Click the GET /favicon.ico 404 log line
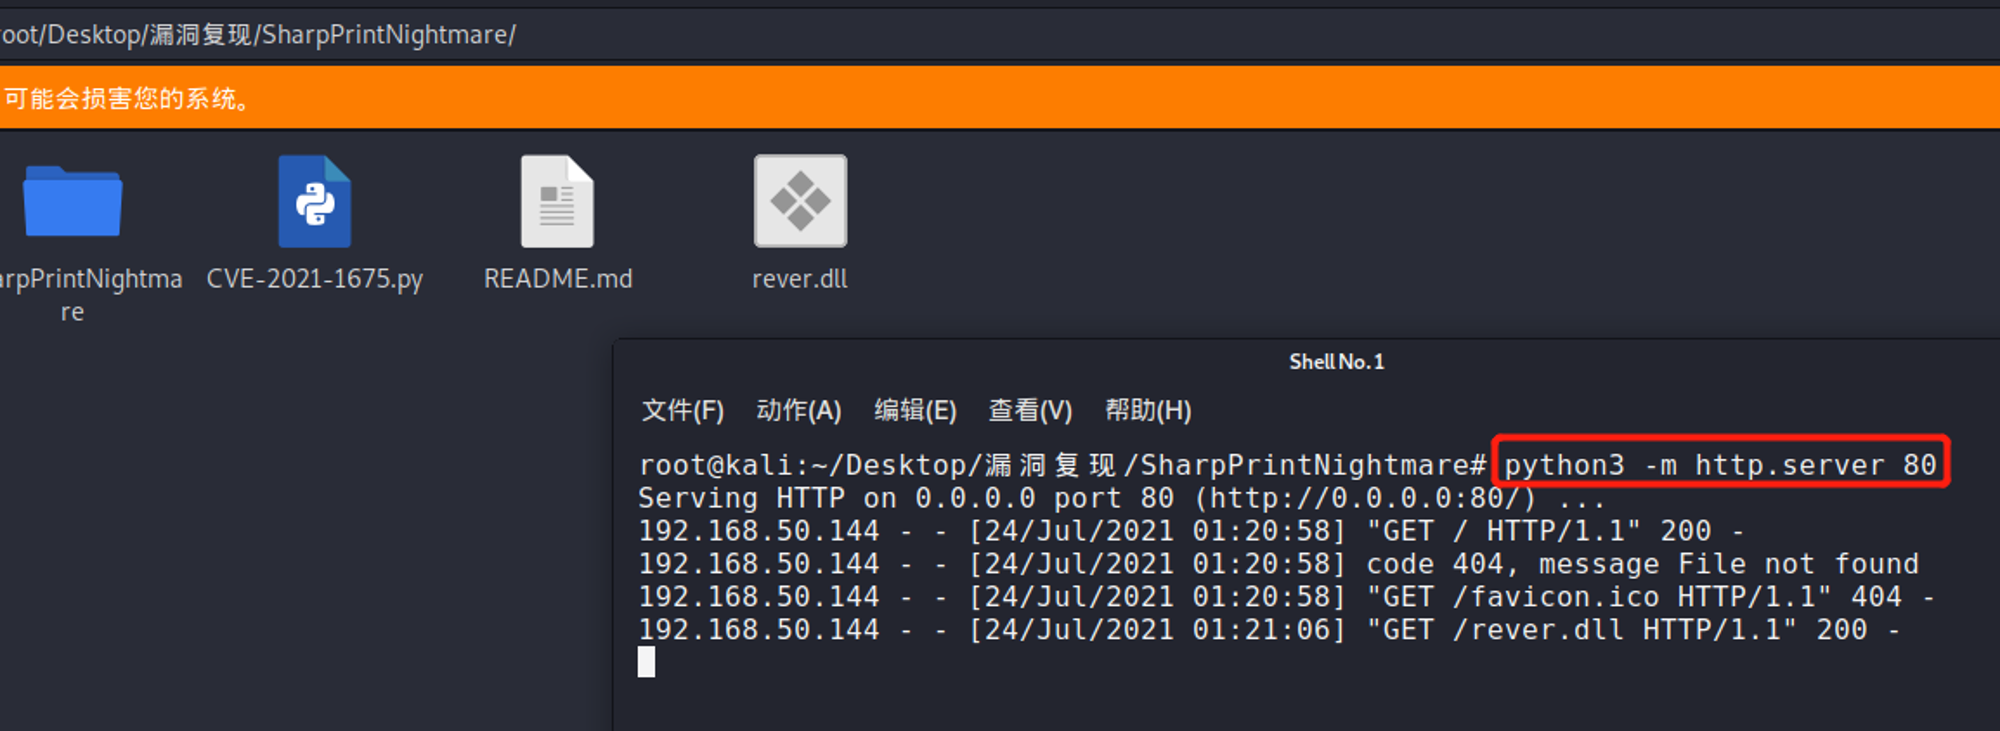Viewport: 2000px width, 731px height. [x=1287, y=597]
